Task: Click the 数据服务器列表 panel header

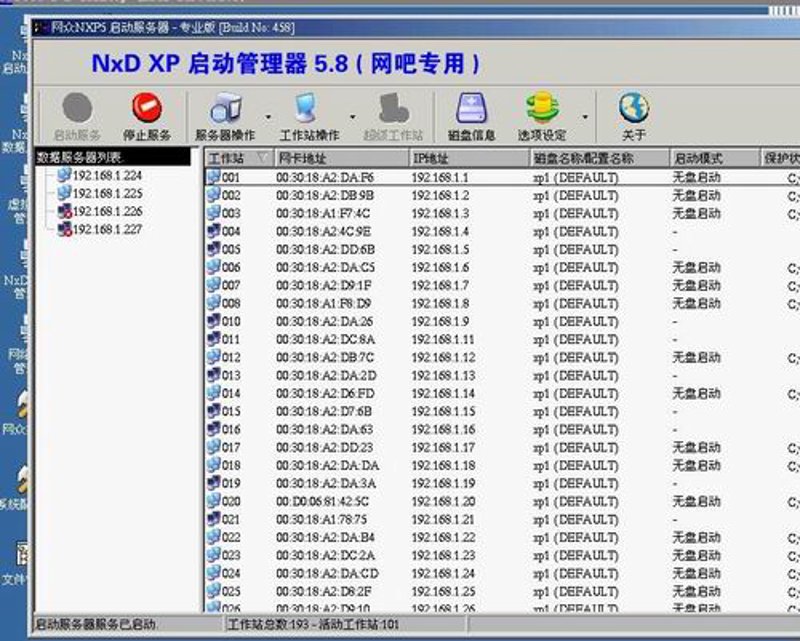Action: click(113, 157)
